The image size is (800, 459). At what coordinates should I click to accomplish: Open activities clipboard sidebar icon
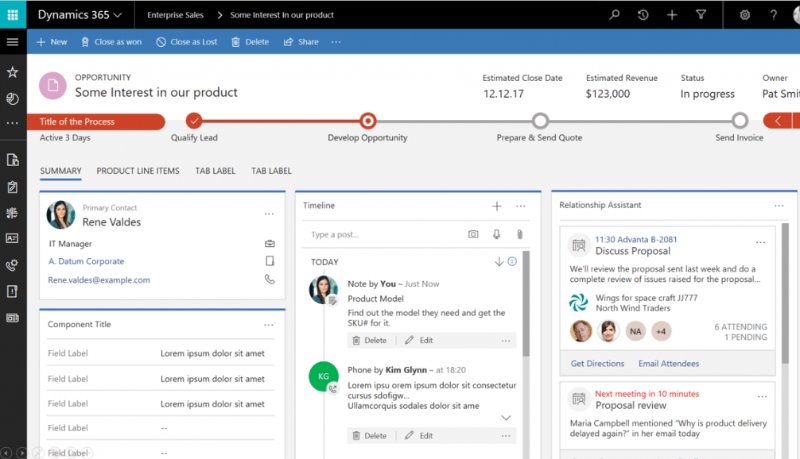13,187
